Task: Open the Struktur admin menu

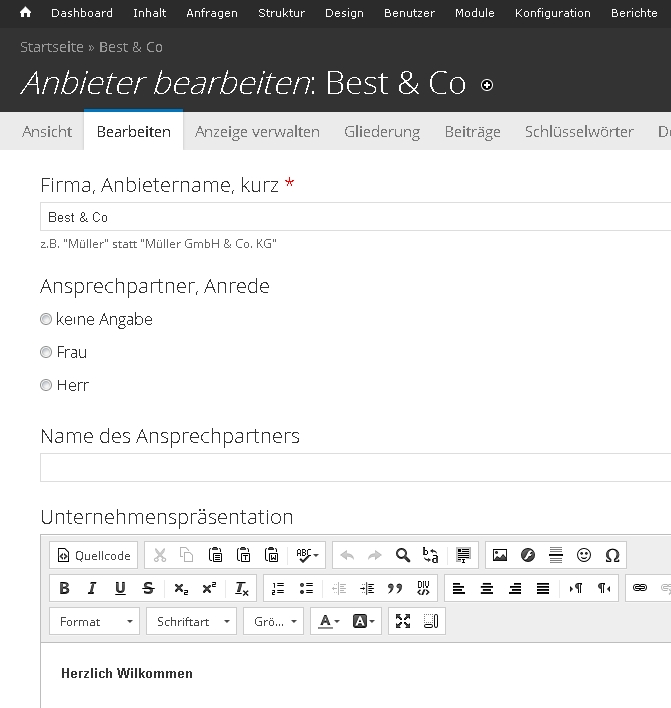Action: 281,13
